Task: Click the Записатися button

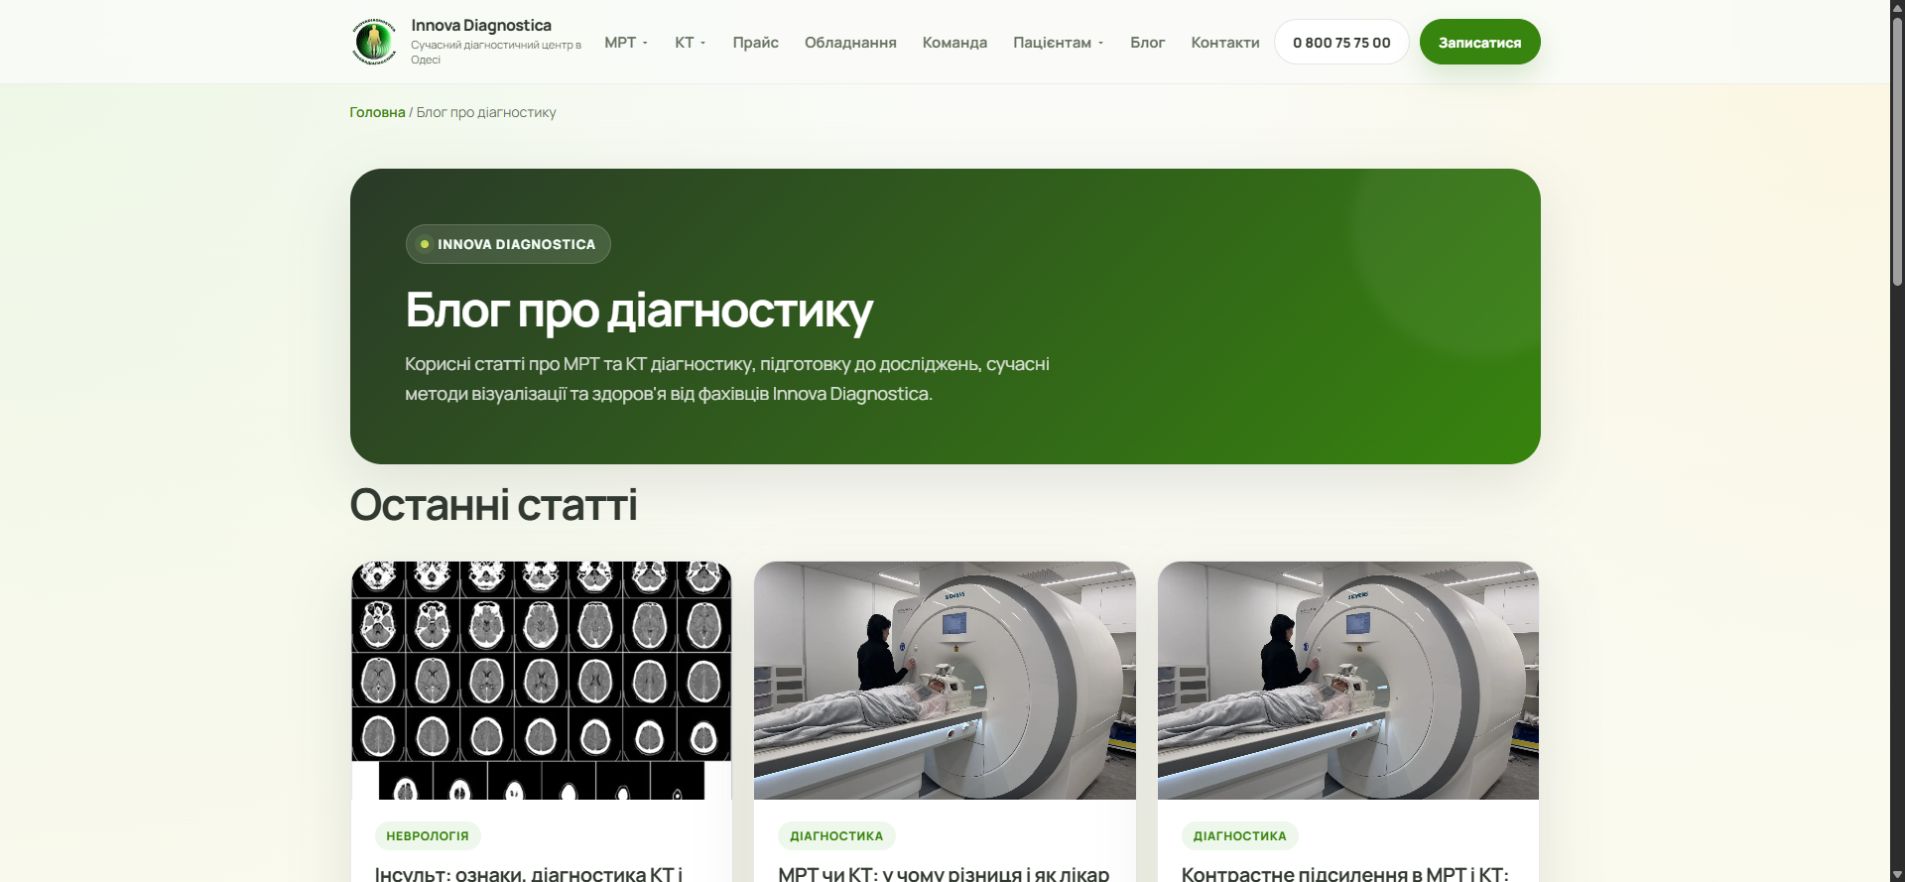Action: click(x=1479, y=42)
